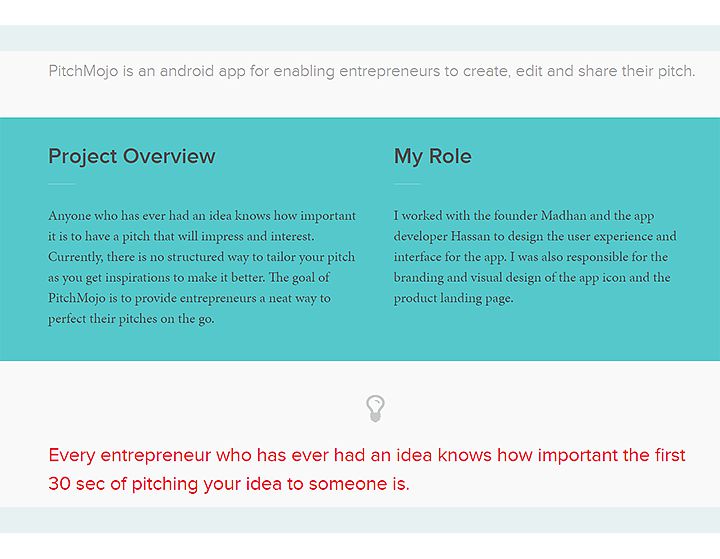Click the line starting "Currently, there is no structured"

(x=201, y=257)
